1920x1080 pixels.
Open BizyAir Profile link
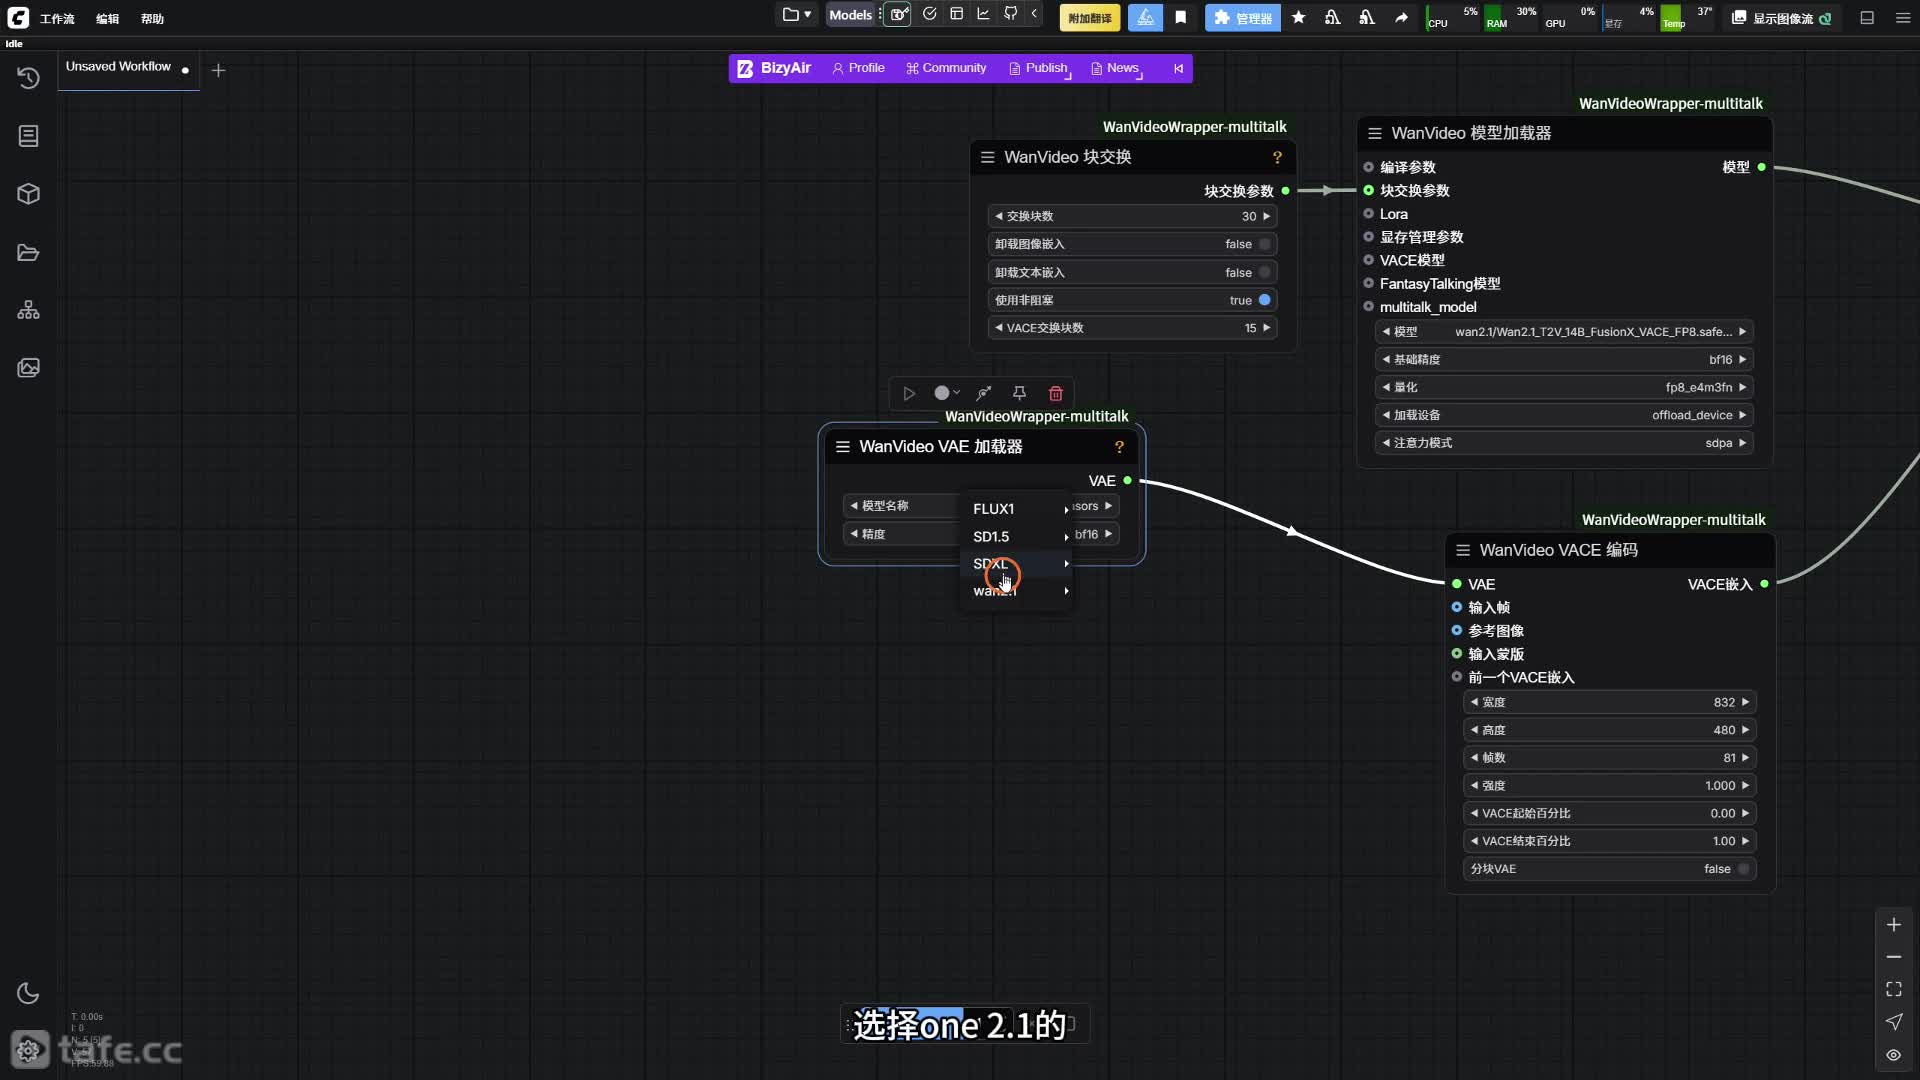click(x=858, y=68)
